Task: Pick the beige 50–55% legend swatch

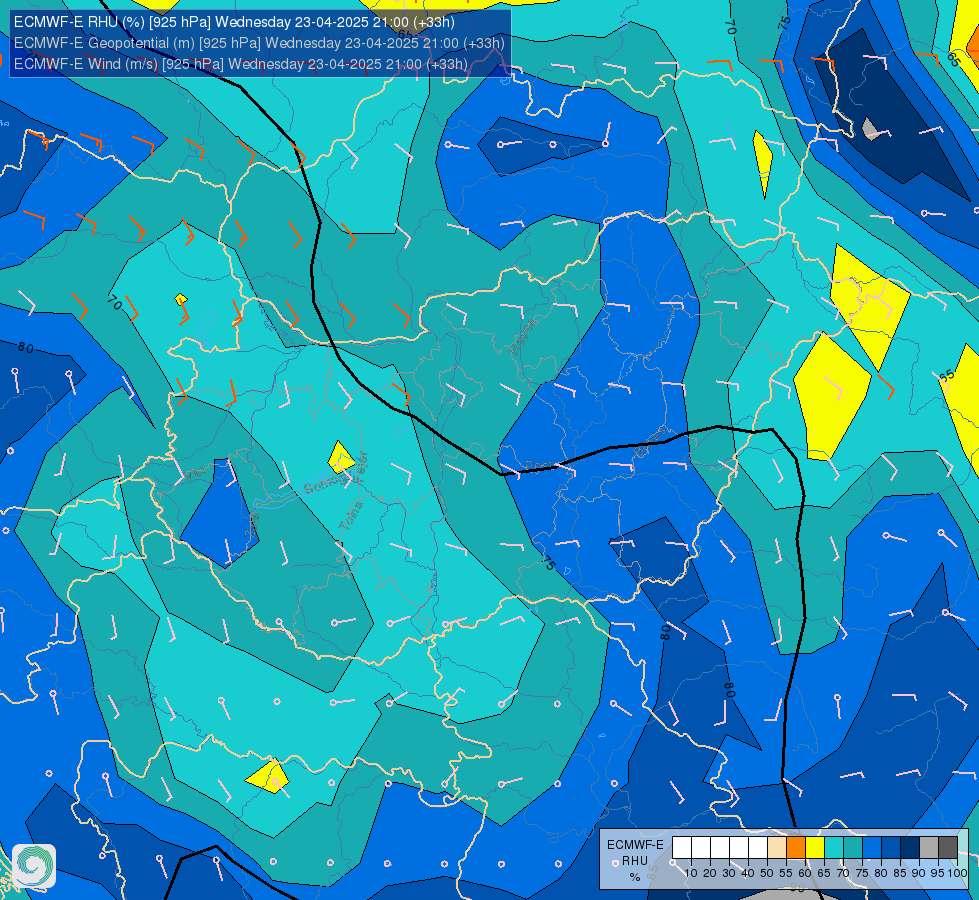Action: point(777,847)
